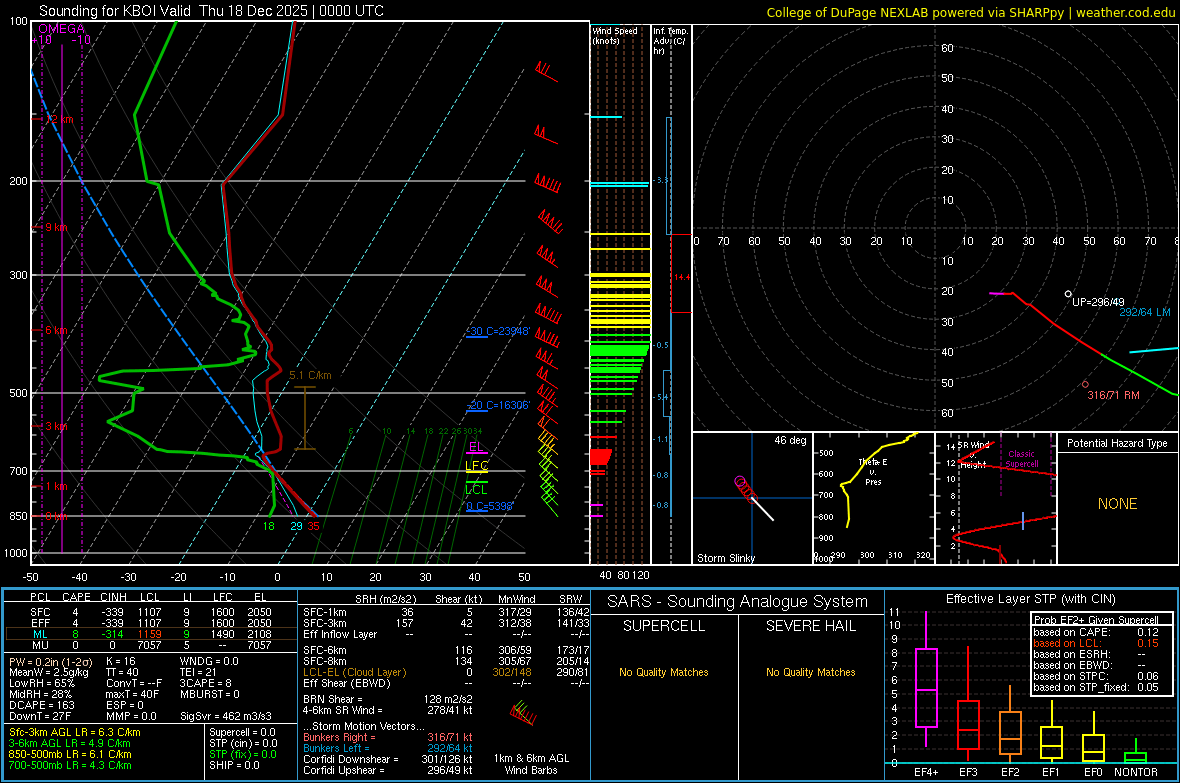Click the 292/64 LM hodograph label

tap(1145, 312)
